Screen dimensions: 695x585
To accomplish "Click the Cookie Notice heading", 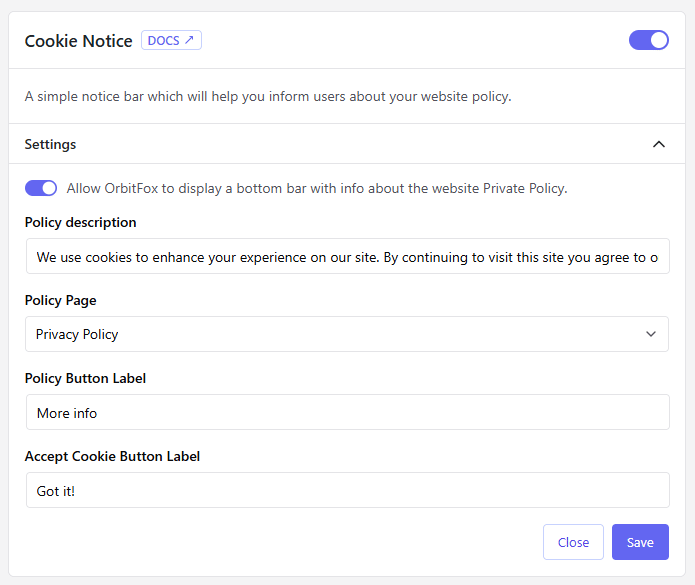I will [x=78, y=41].
